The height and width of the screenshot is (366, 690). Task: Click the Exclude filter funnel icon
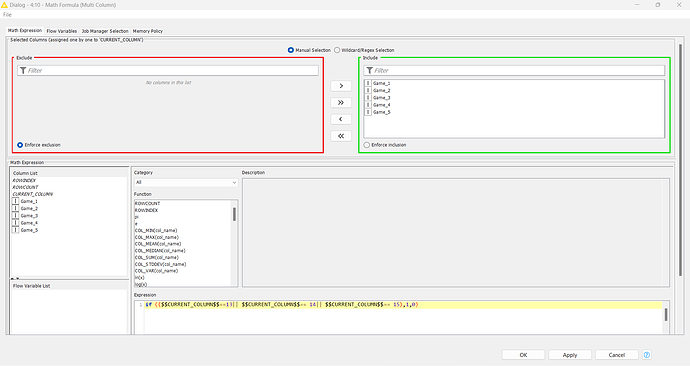coord(23,70)
